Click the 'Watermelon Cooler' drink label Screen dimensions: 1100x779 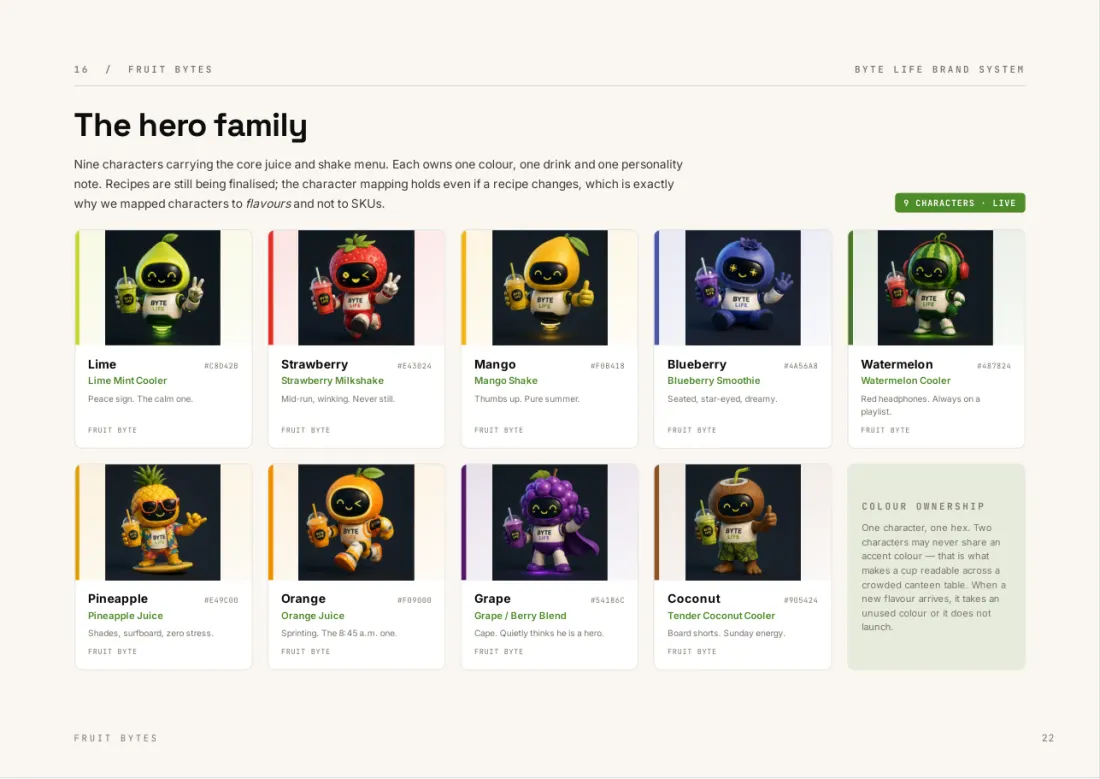click(906, 380)
